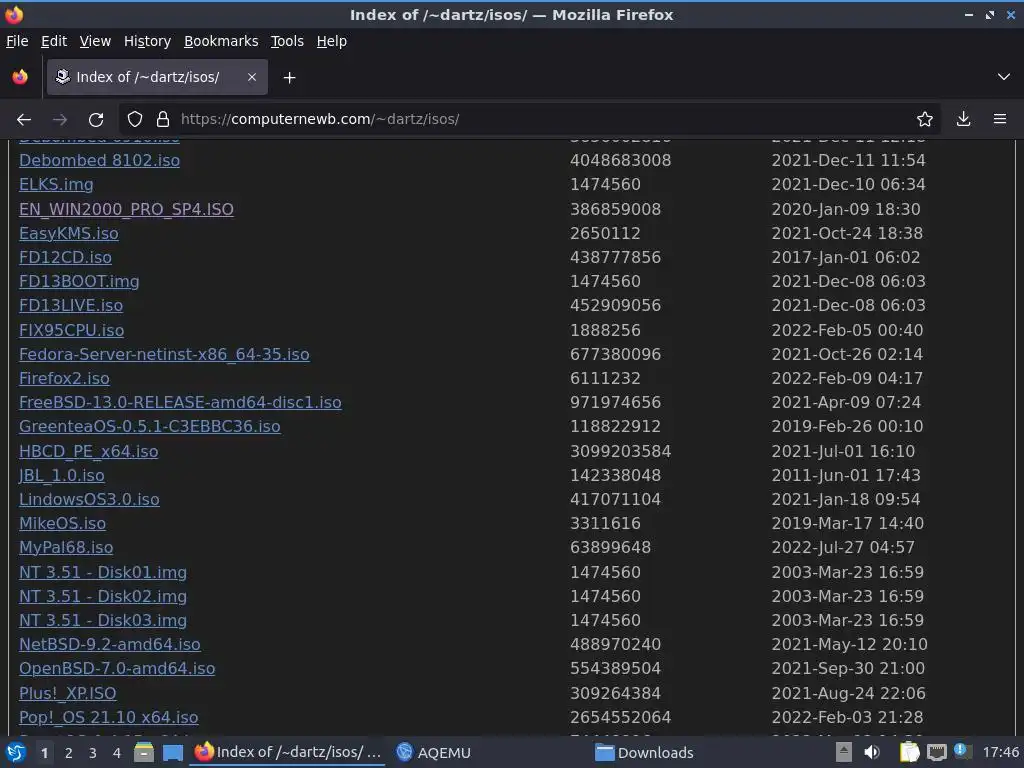Open the update notifier tray icon
This screenshot has width=1024, height=768.
pyautogui.click(x=962, y=751)
